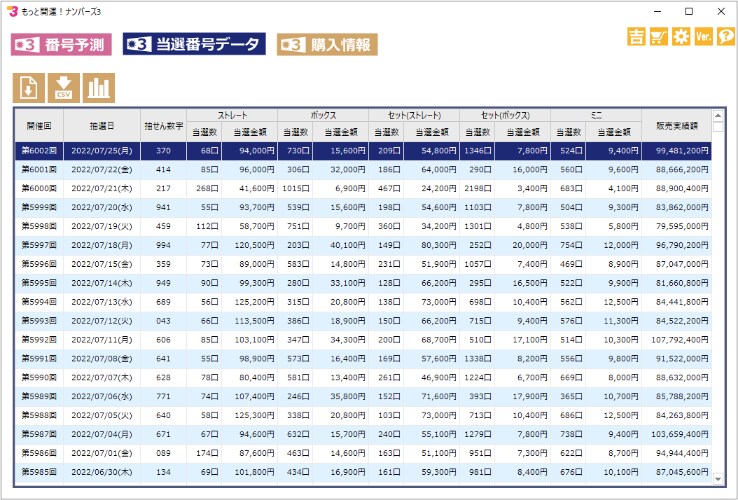The width and height of the screenshot is (738, 500).
Task: Click date 2022/07/12(火)
Action: point(102,321)
